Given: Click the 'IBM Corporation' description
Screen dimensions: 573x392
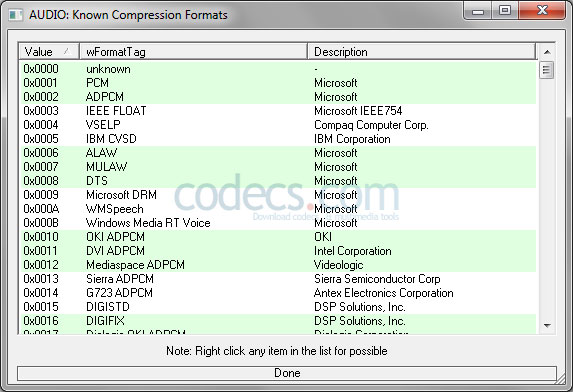Looking at the screenshot, I should tap(352, 139).
